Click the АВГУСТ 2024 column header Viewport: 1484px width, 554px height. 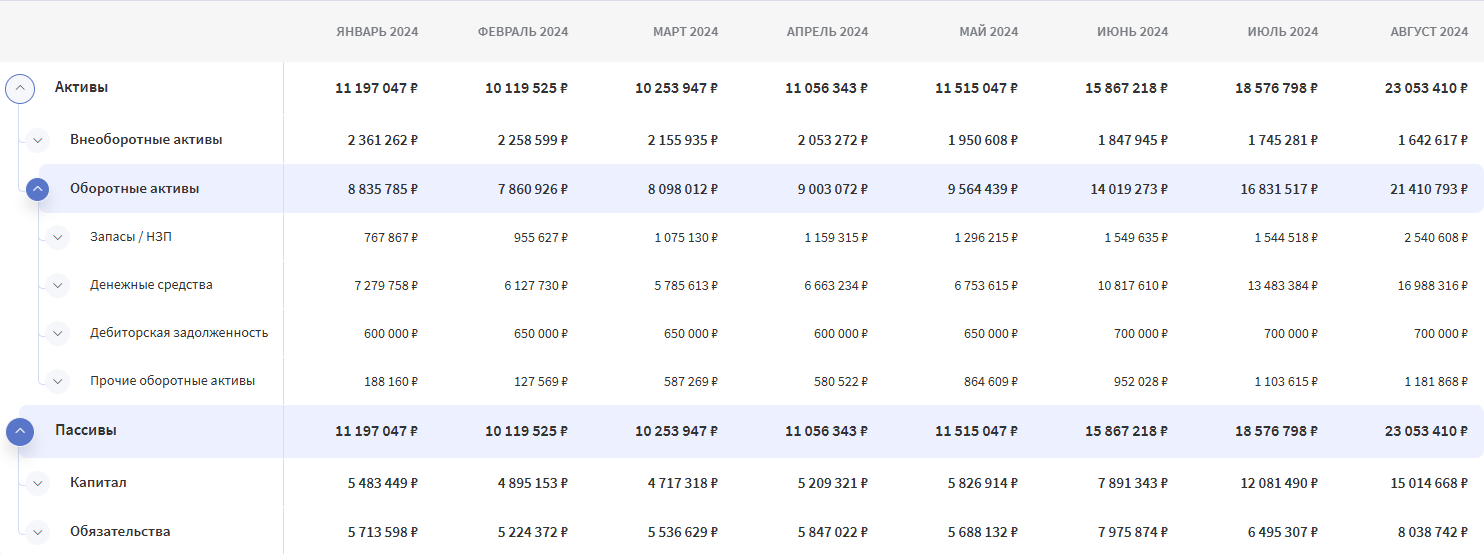click(x=1428, y=32)
